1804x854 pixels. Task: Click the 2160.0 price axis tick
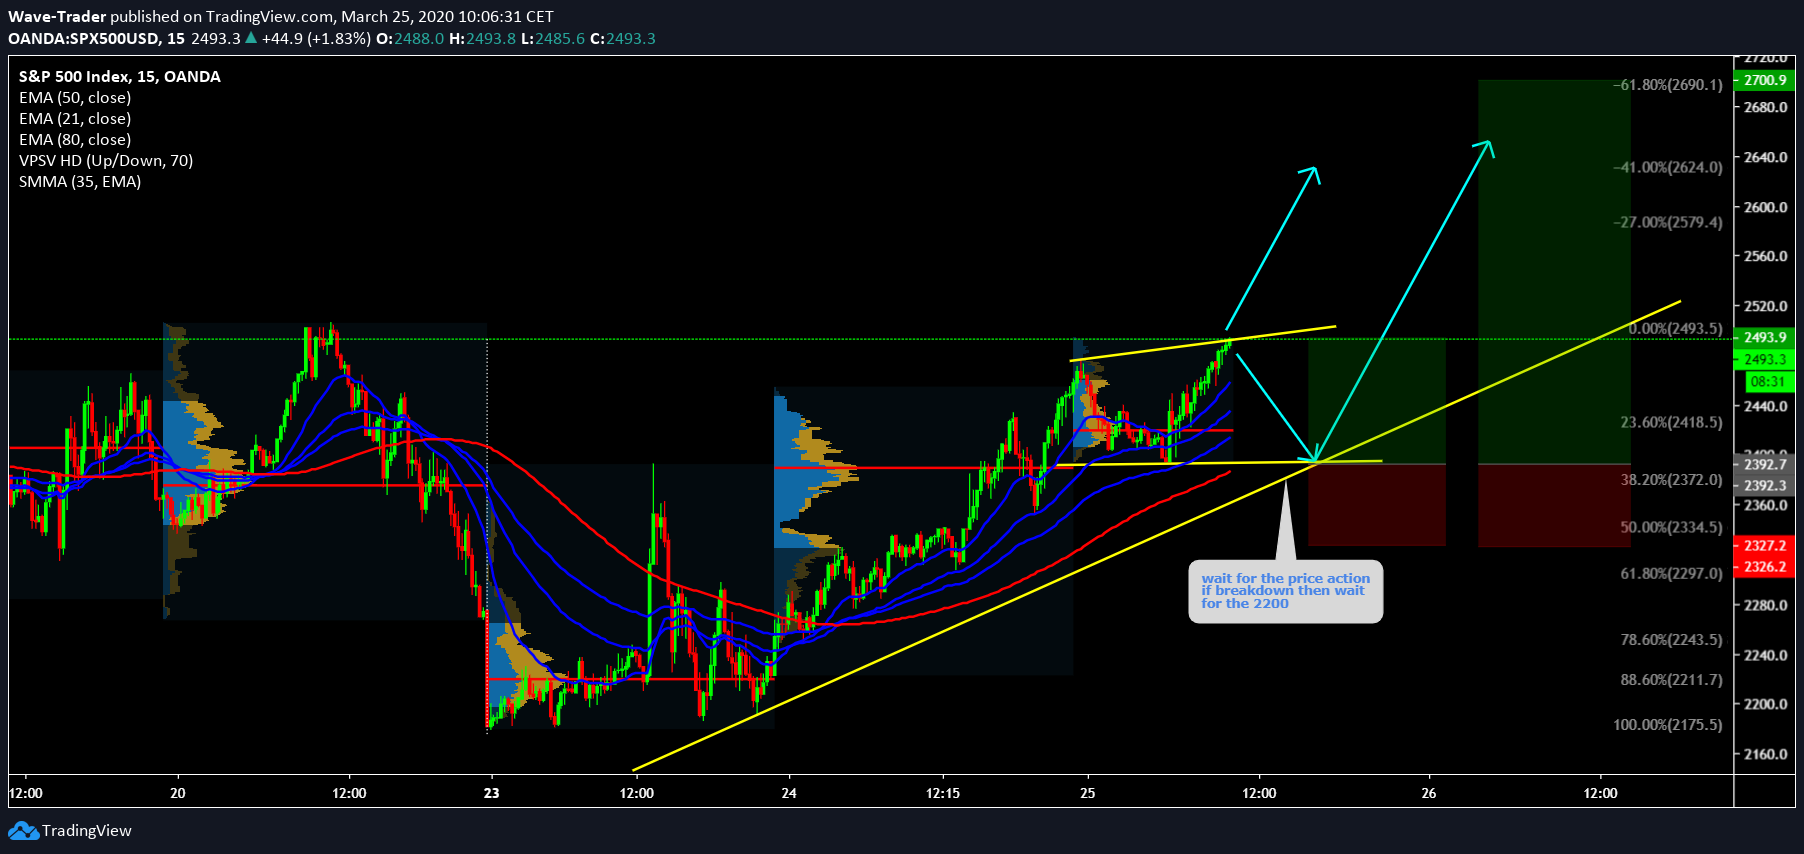1765,754
